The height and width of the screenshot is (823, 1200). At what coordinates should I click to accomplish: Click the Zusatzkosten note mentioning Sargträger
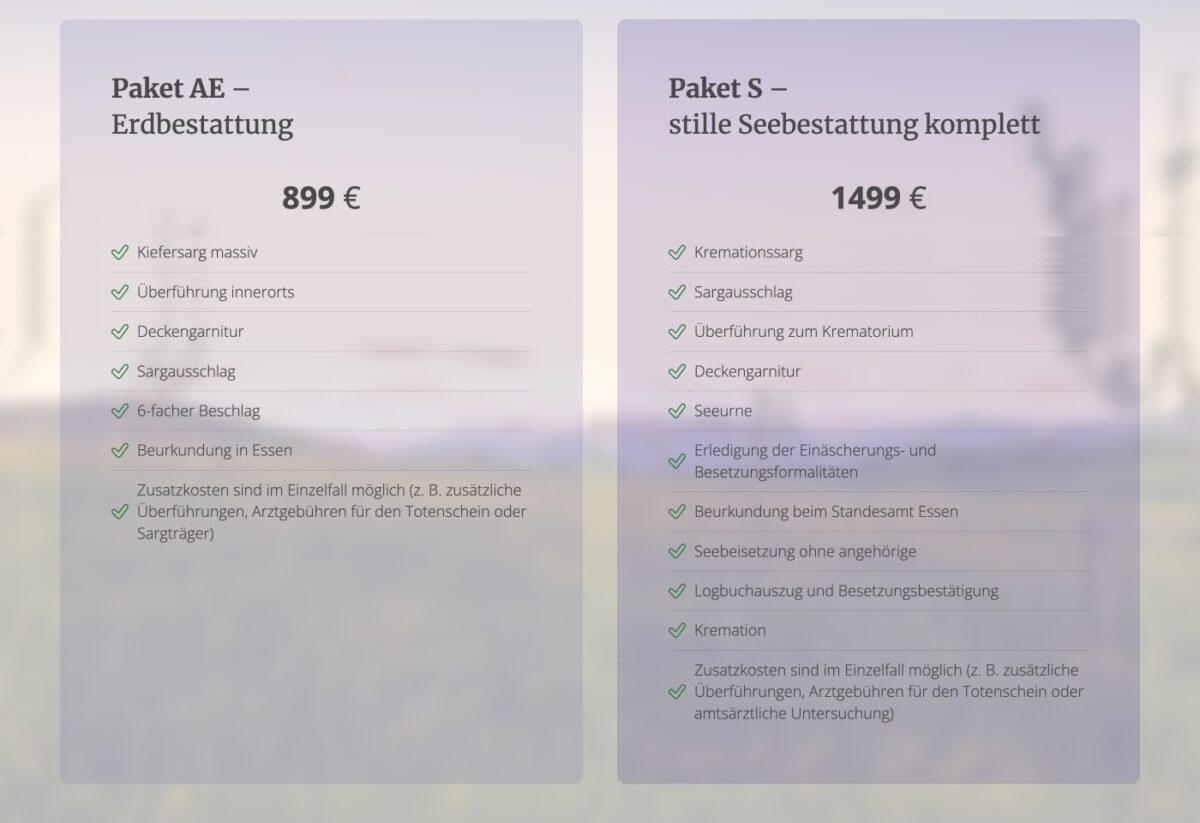point(332,512)
